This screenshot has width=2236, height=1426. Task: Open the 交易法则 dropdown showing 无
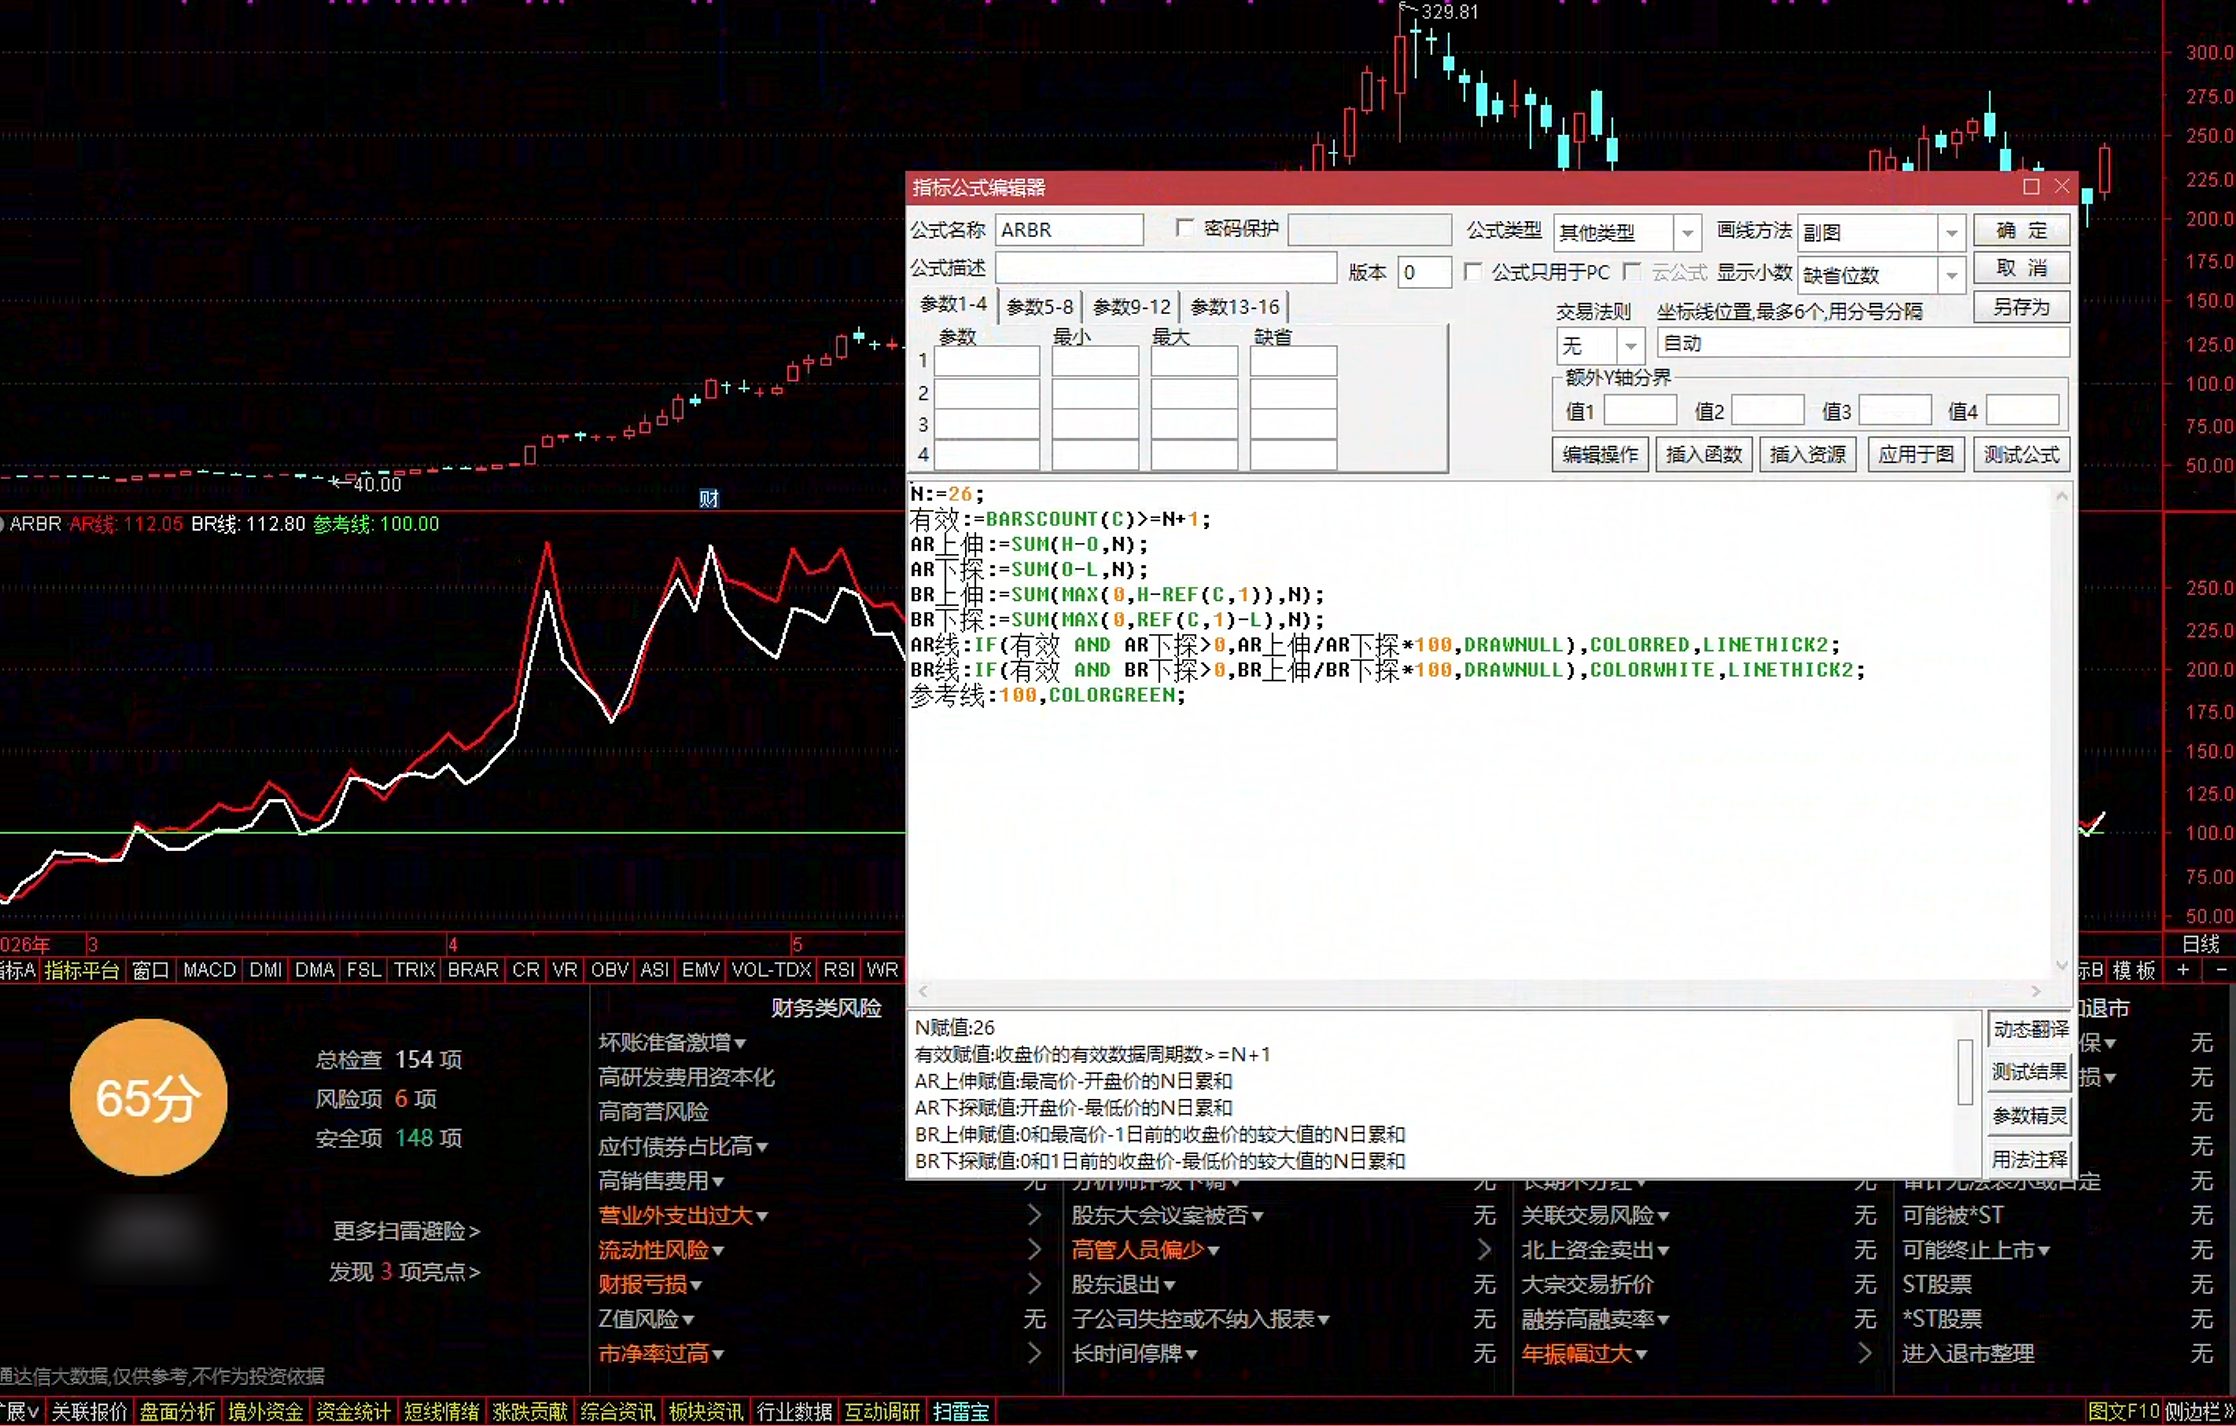pos(1599,346)
